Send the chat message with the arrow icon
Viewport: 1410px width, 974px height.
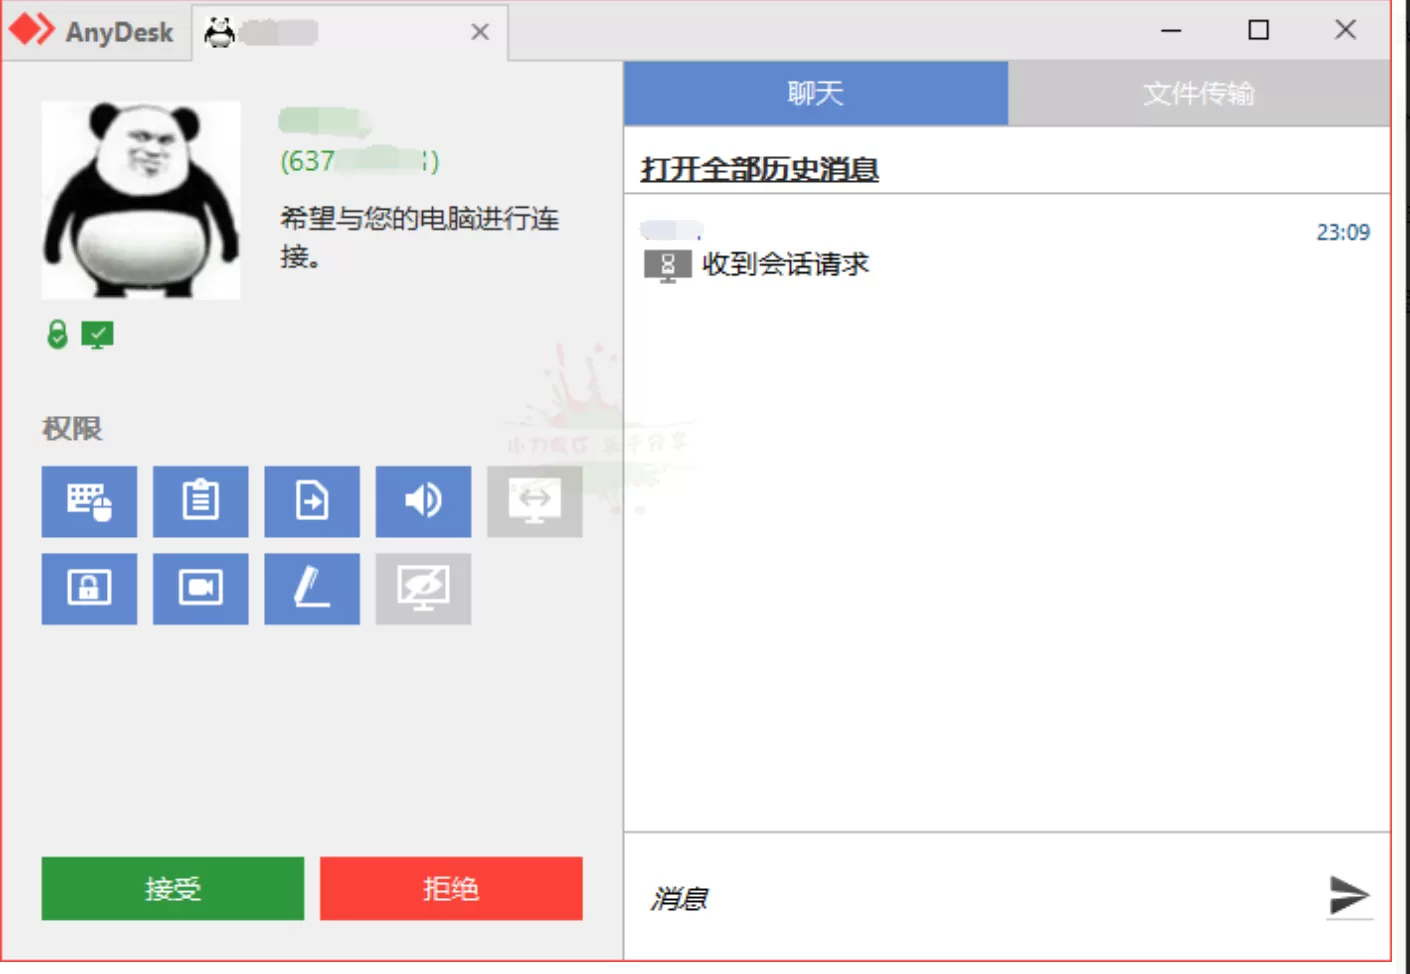point(1348,895)
